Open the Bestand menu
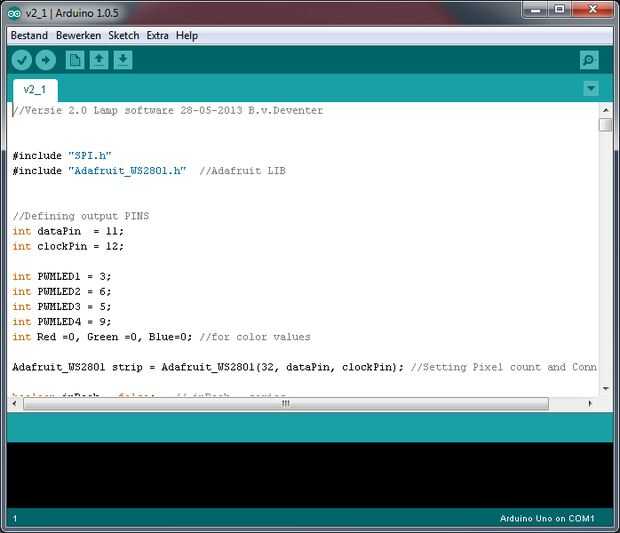The height and width of the screenshot is (533, 620). (x=29, y=36)
